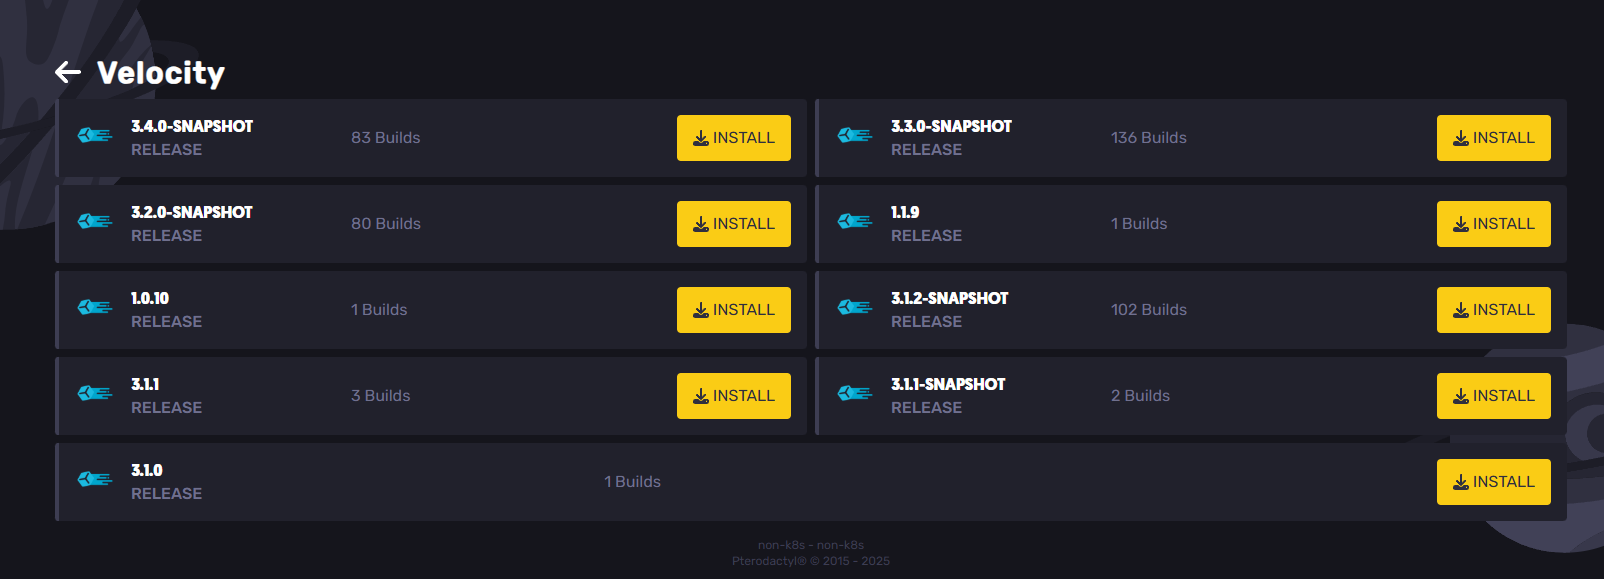Screen dimensions: 1604x579
Task: Install version 3.3.0-SNAPSHOT
Action: coord(1494,138)
